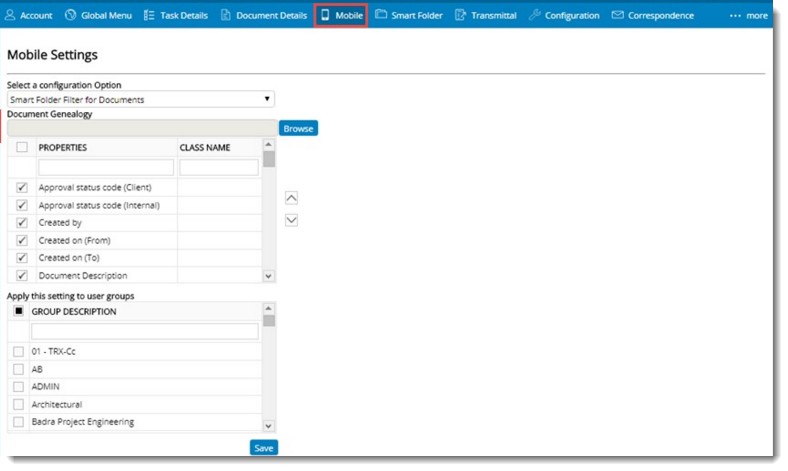The width and height of the screenshot is (788, 471).
Task: Move selected property up with arrow
Action: click(291, 198)
